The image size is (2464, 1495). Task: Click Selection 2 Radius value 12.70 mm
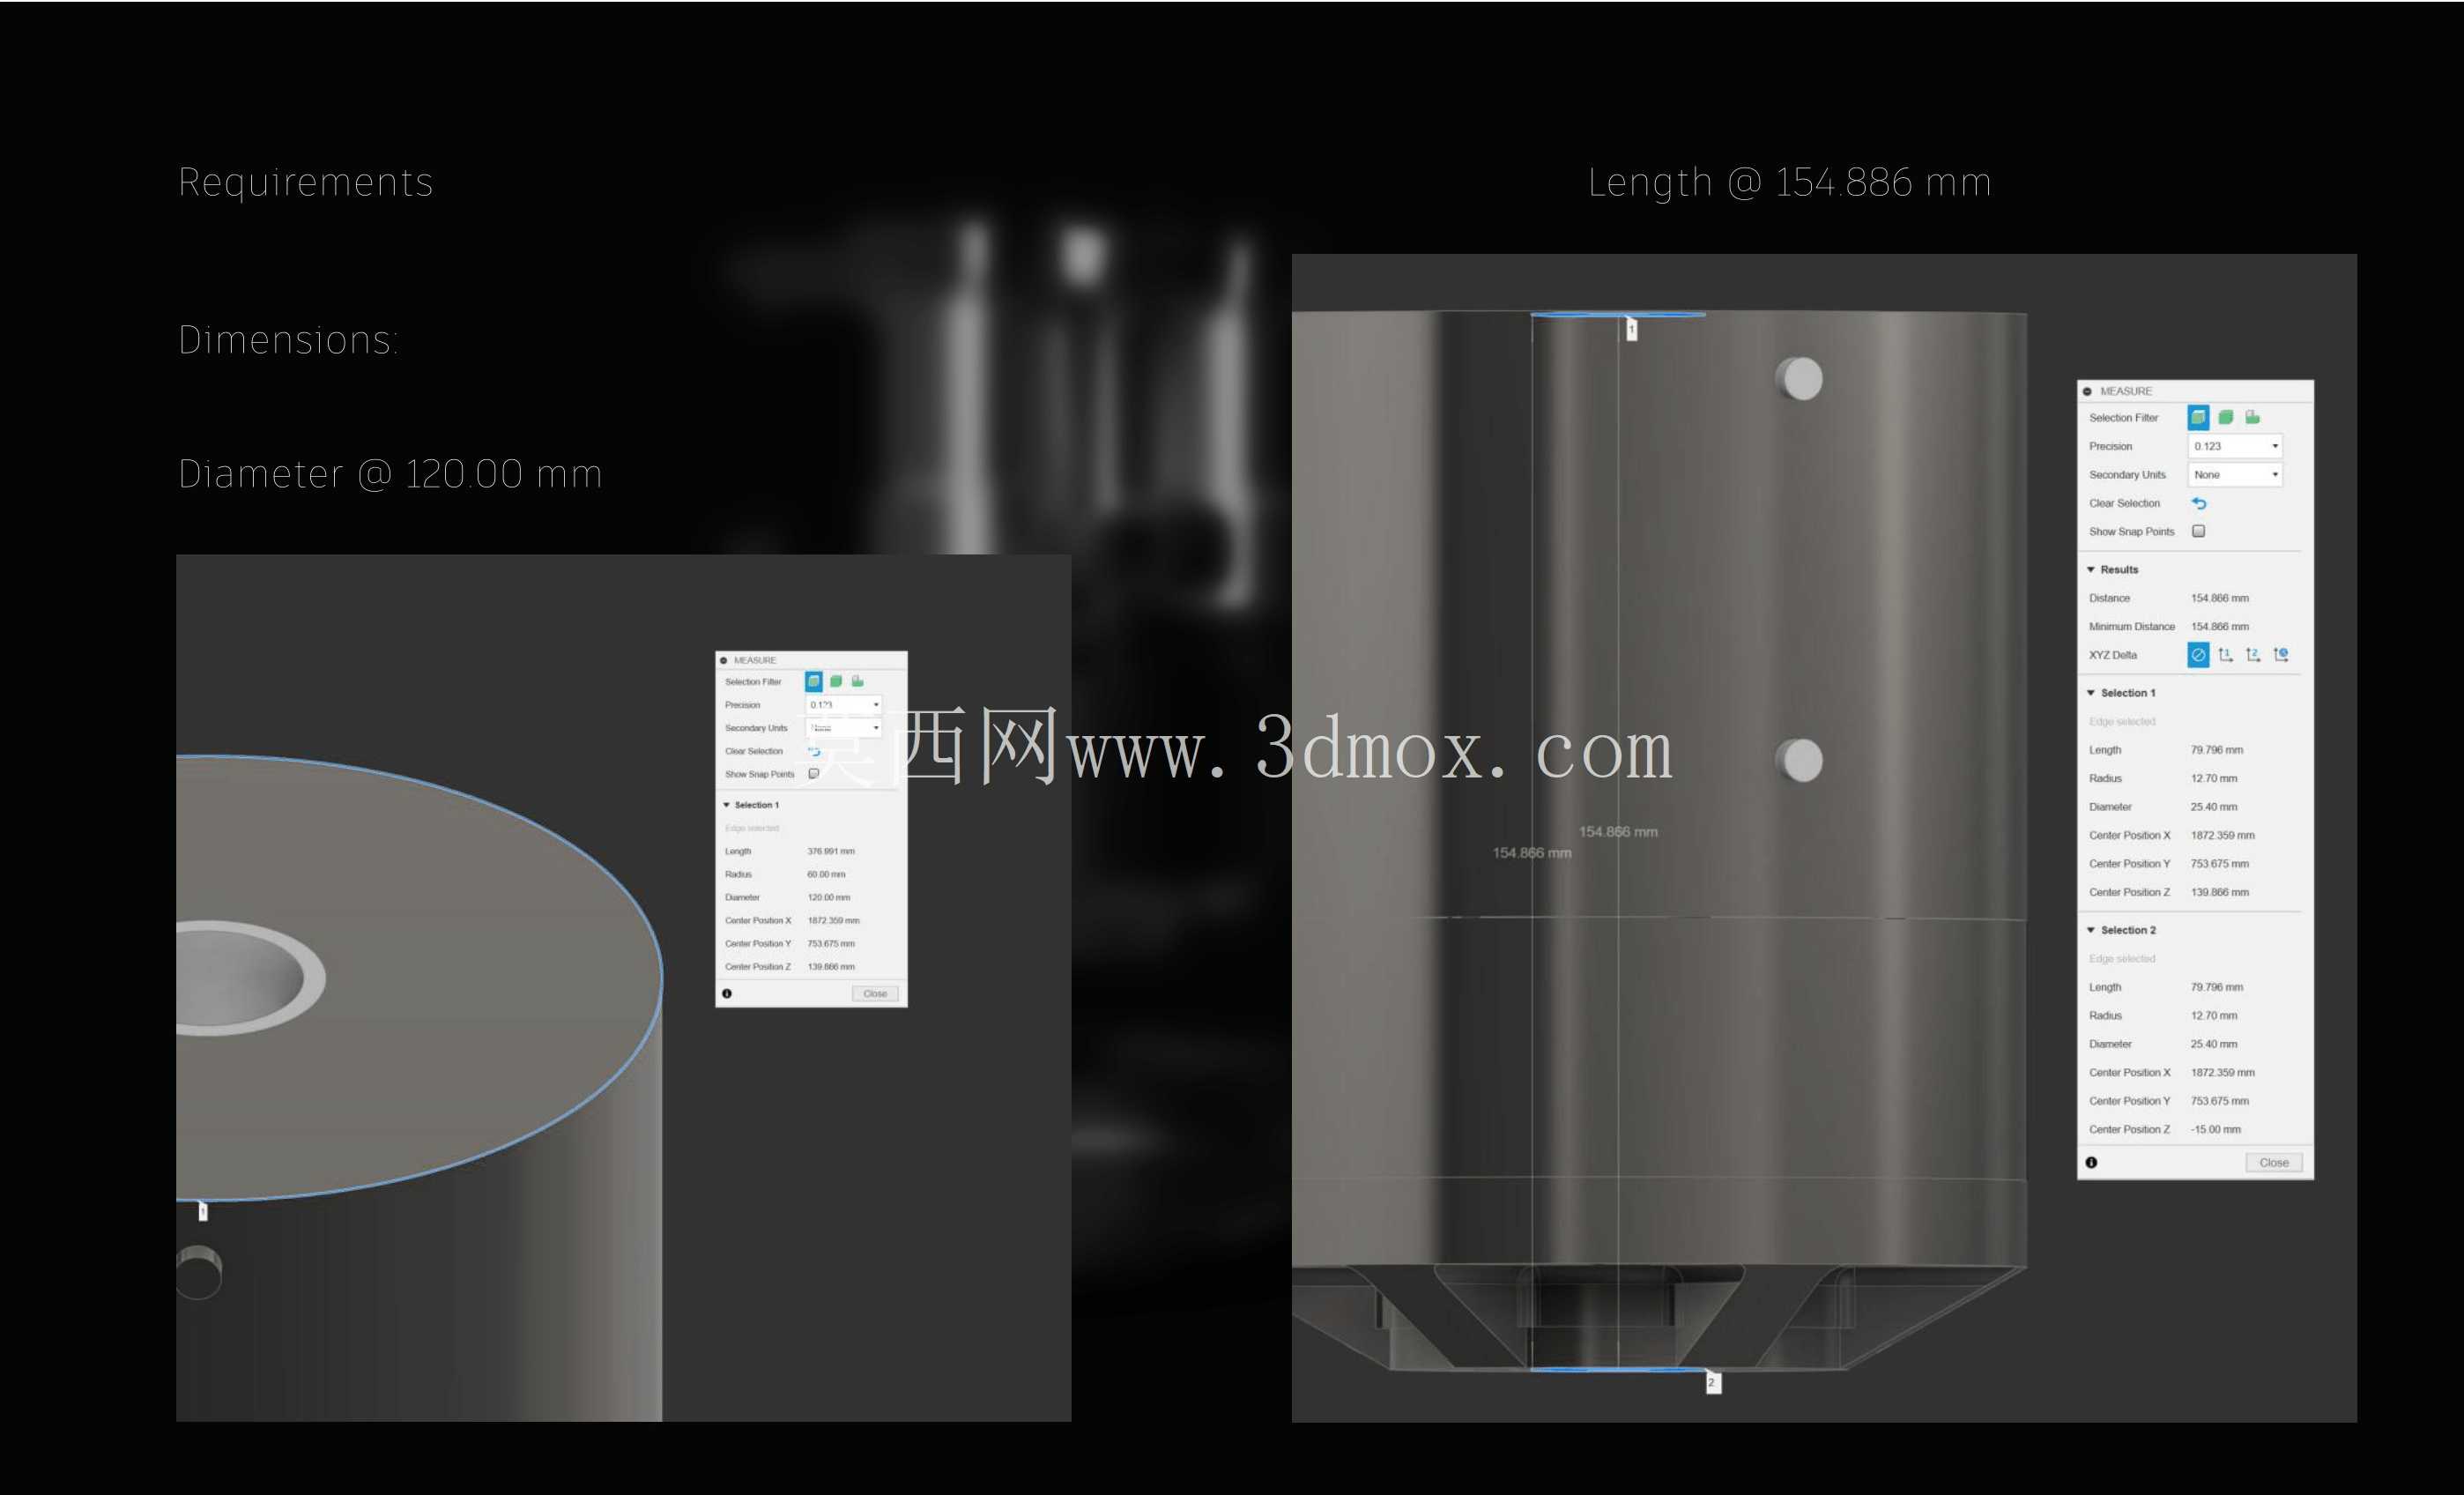(x=2214, y=1015)
